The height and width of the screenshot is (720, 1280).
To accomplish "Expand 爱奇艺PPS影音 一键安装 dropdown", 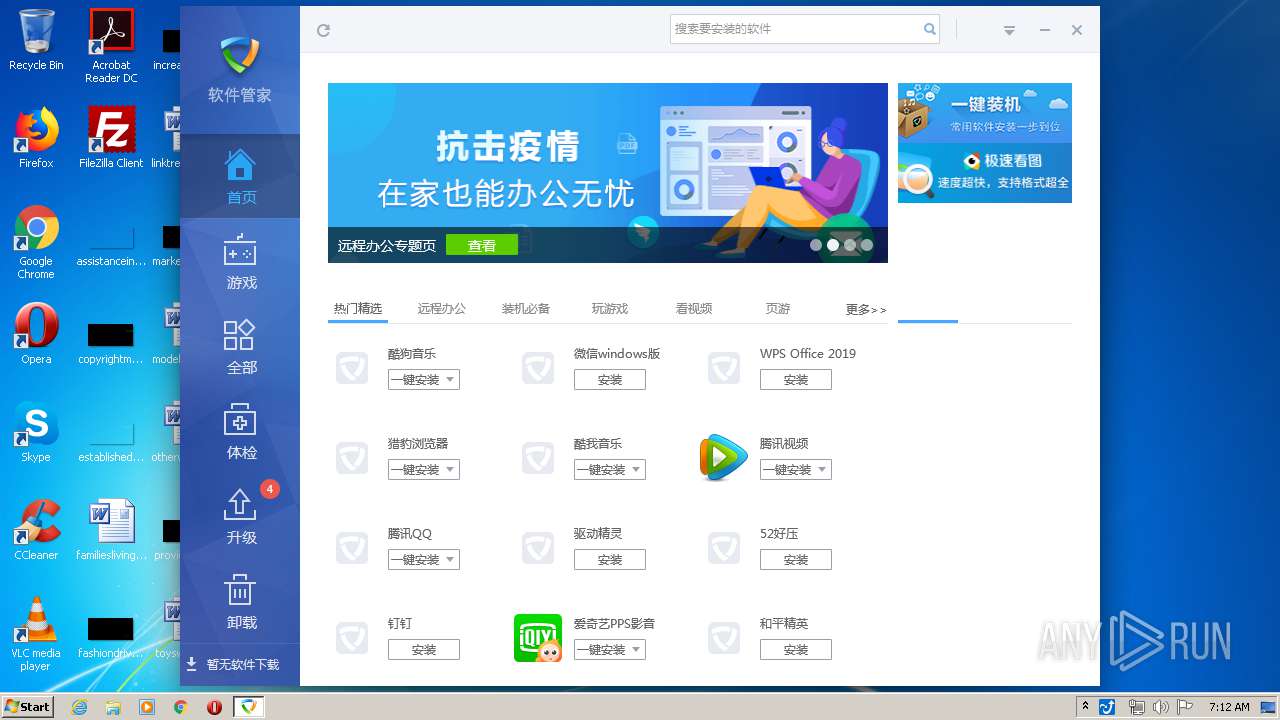I will [x=637, y=650].
